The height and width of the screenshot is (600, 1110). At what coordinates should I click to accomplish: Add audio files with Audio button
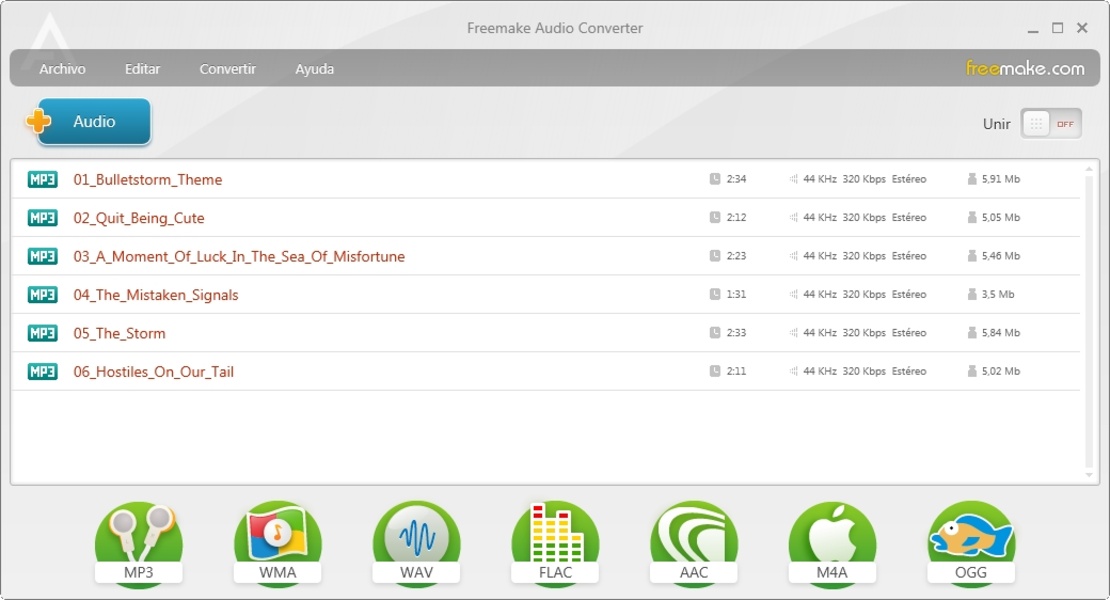(88, 122)
